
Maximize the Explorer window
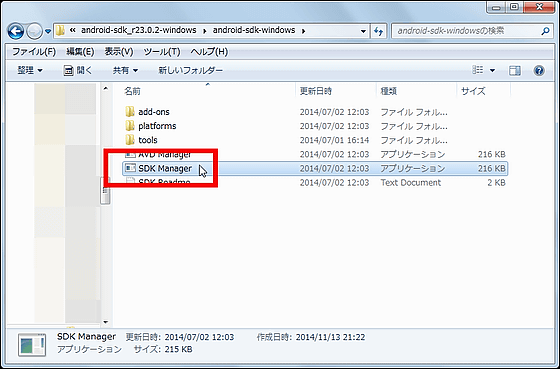[514, 7]
